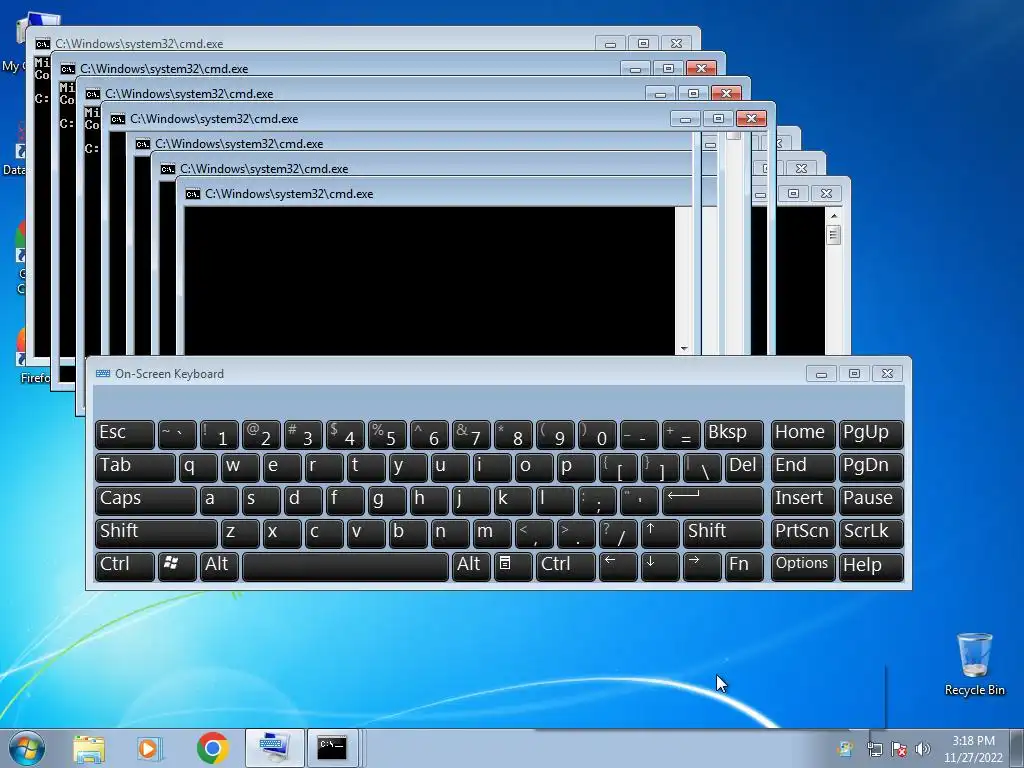Click the number 5 key
The height and width of the screenshot is (768, 1024).
pyautogui.click(x=387, y=434)
